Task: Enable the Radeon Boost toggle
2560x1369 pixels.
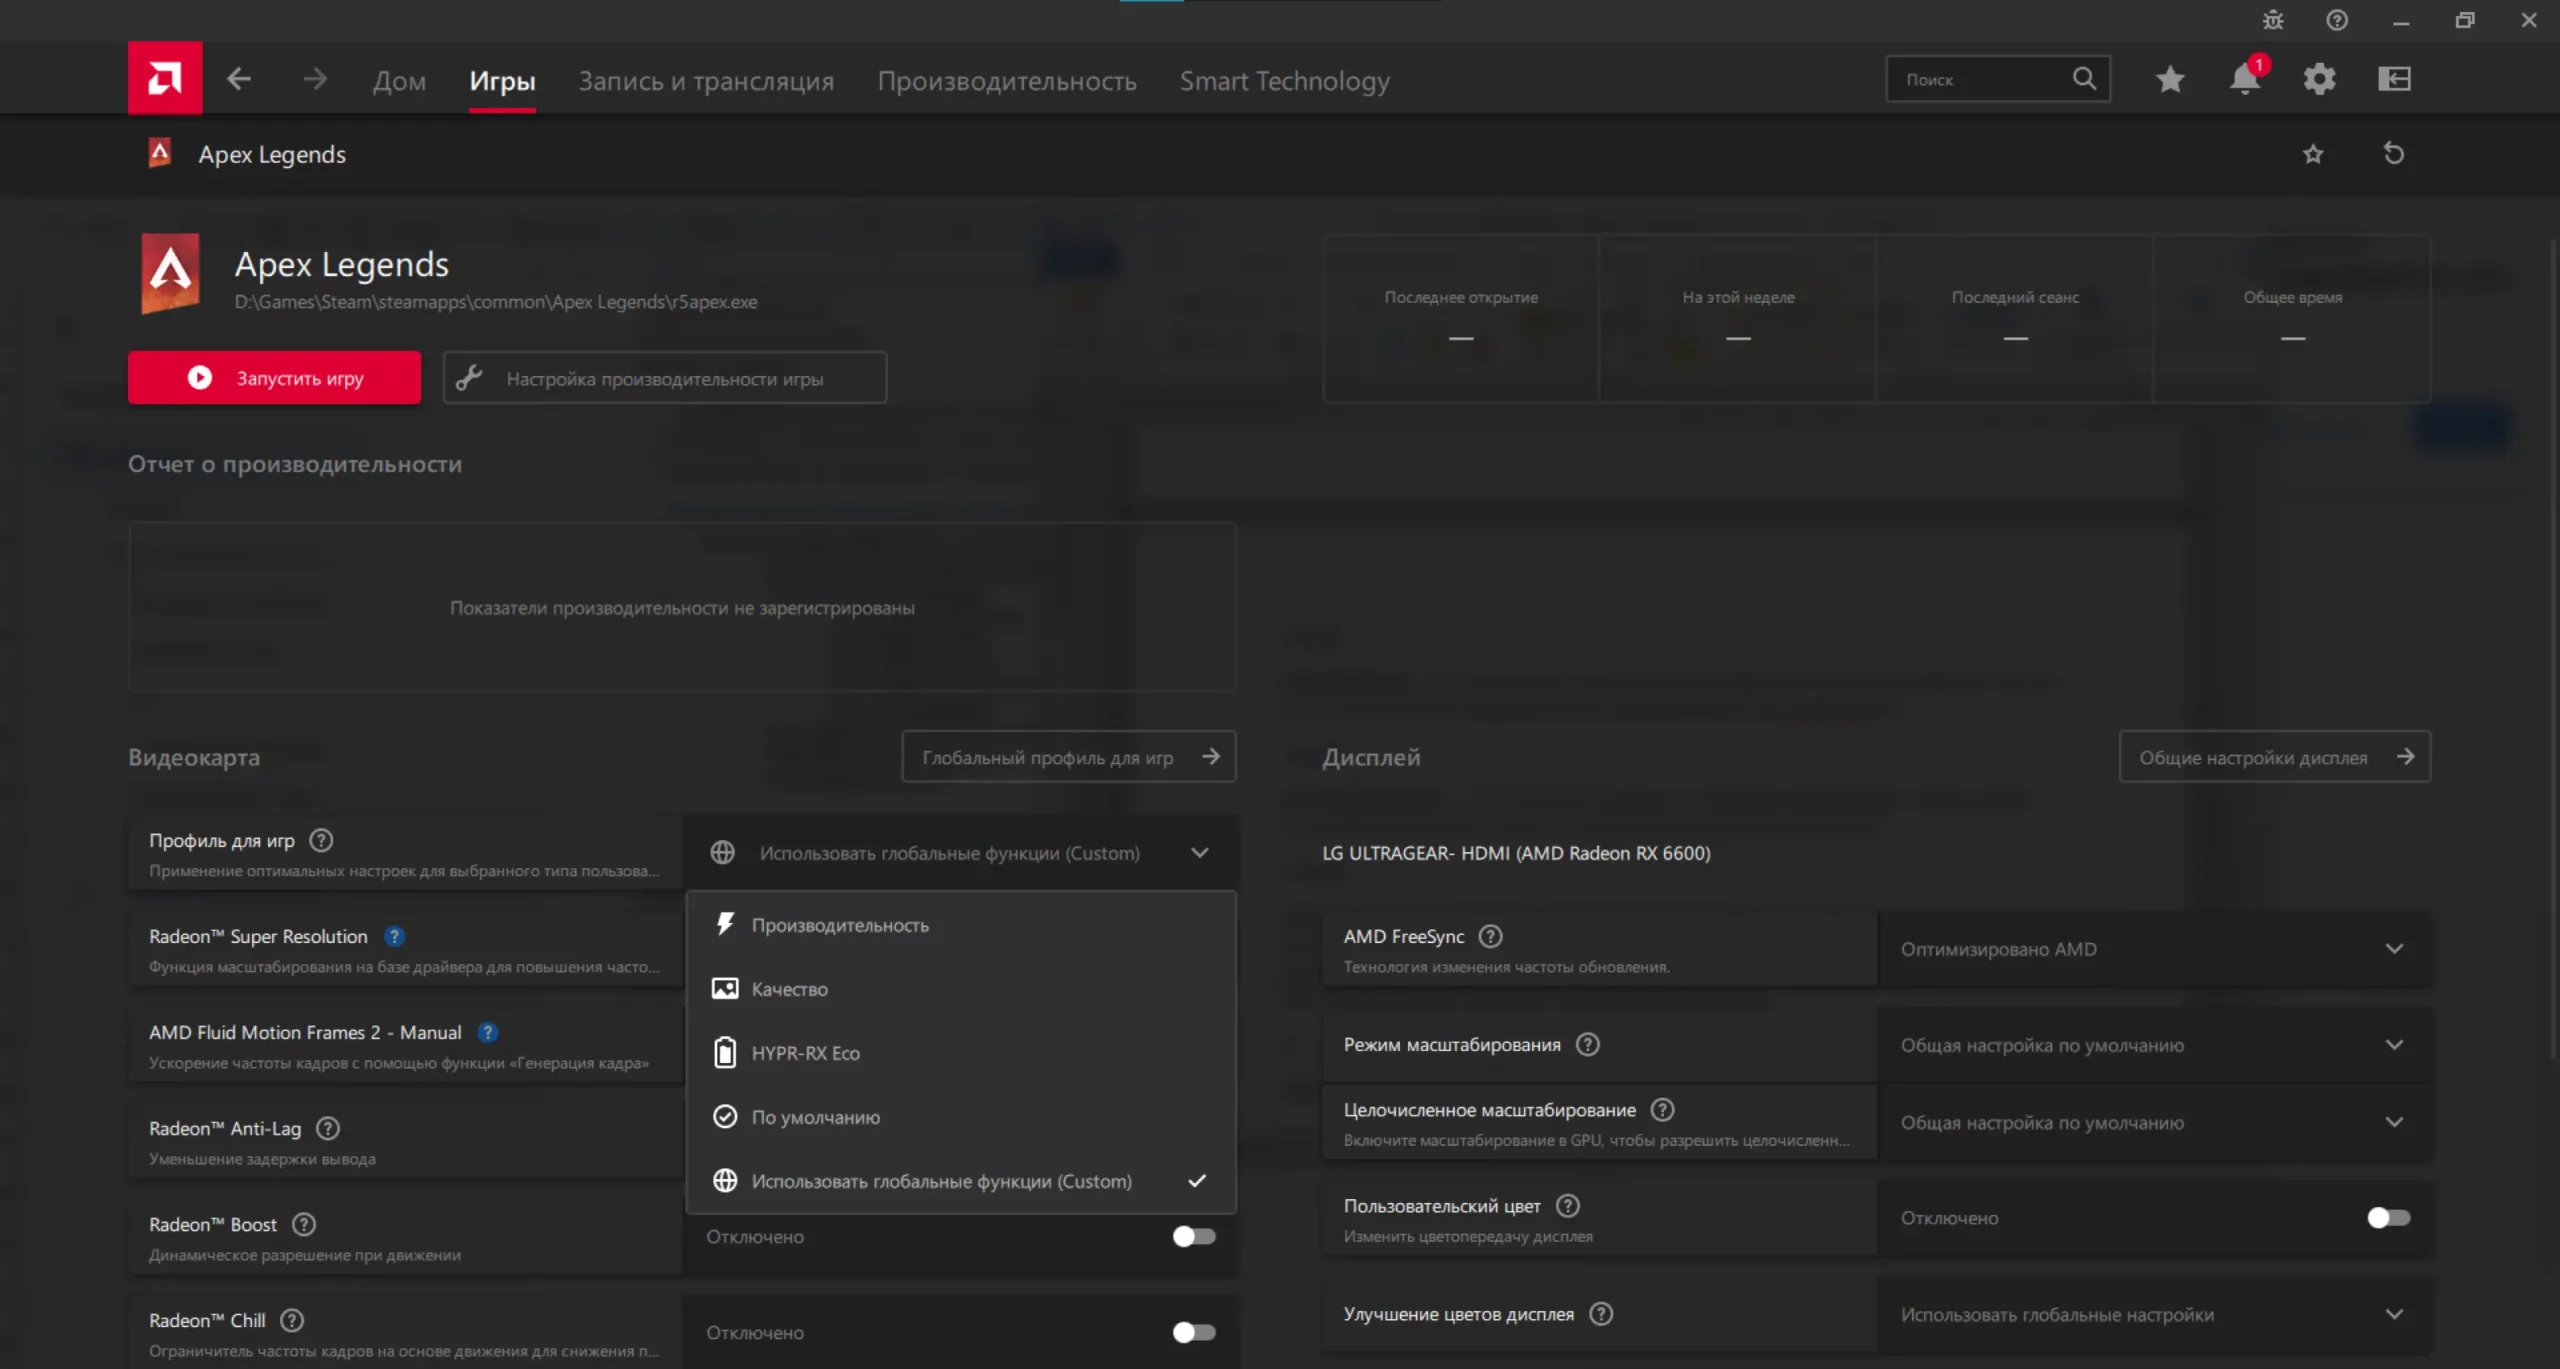Action: [x=1193, y=1236]
